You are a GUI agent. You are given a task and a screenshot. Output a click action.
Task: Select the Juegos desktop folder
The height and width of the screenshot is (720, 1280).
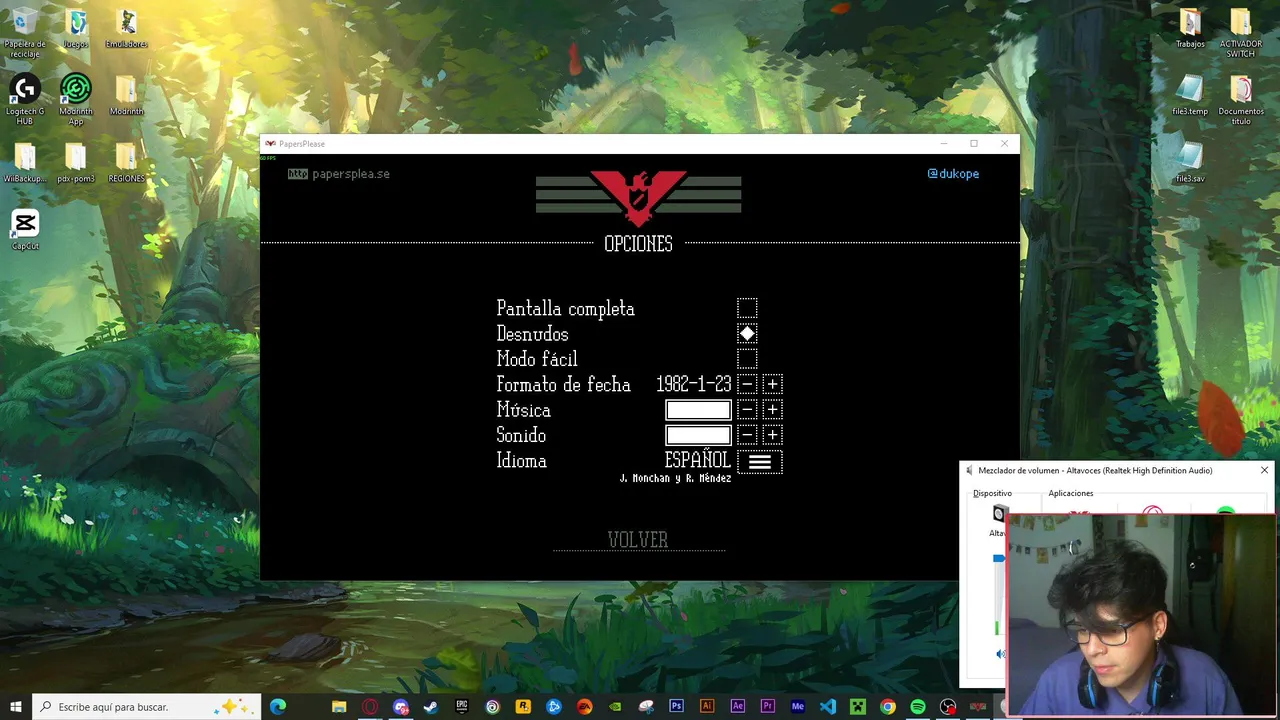76,28
